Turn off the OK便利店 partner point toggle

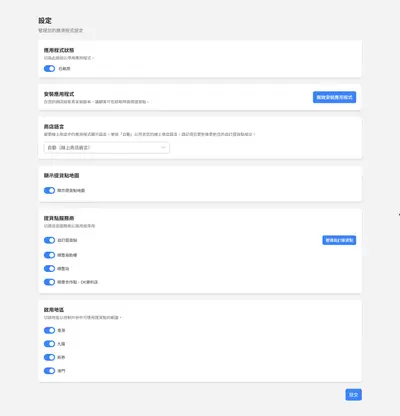coord(49,282)
